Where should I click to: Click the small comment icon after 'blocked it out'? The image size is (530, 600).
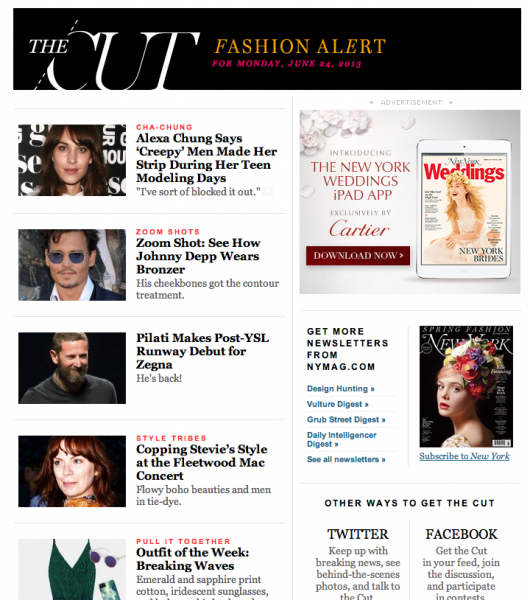[268, 191]
